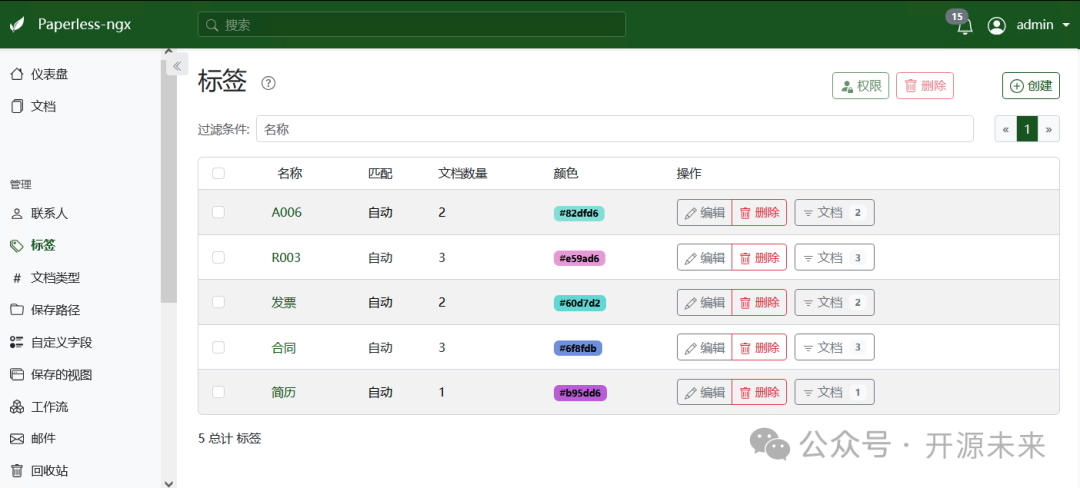
Task: Toggle the select-all checkbox in table header
Action: coord(218,173)
